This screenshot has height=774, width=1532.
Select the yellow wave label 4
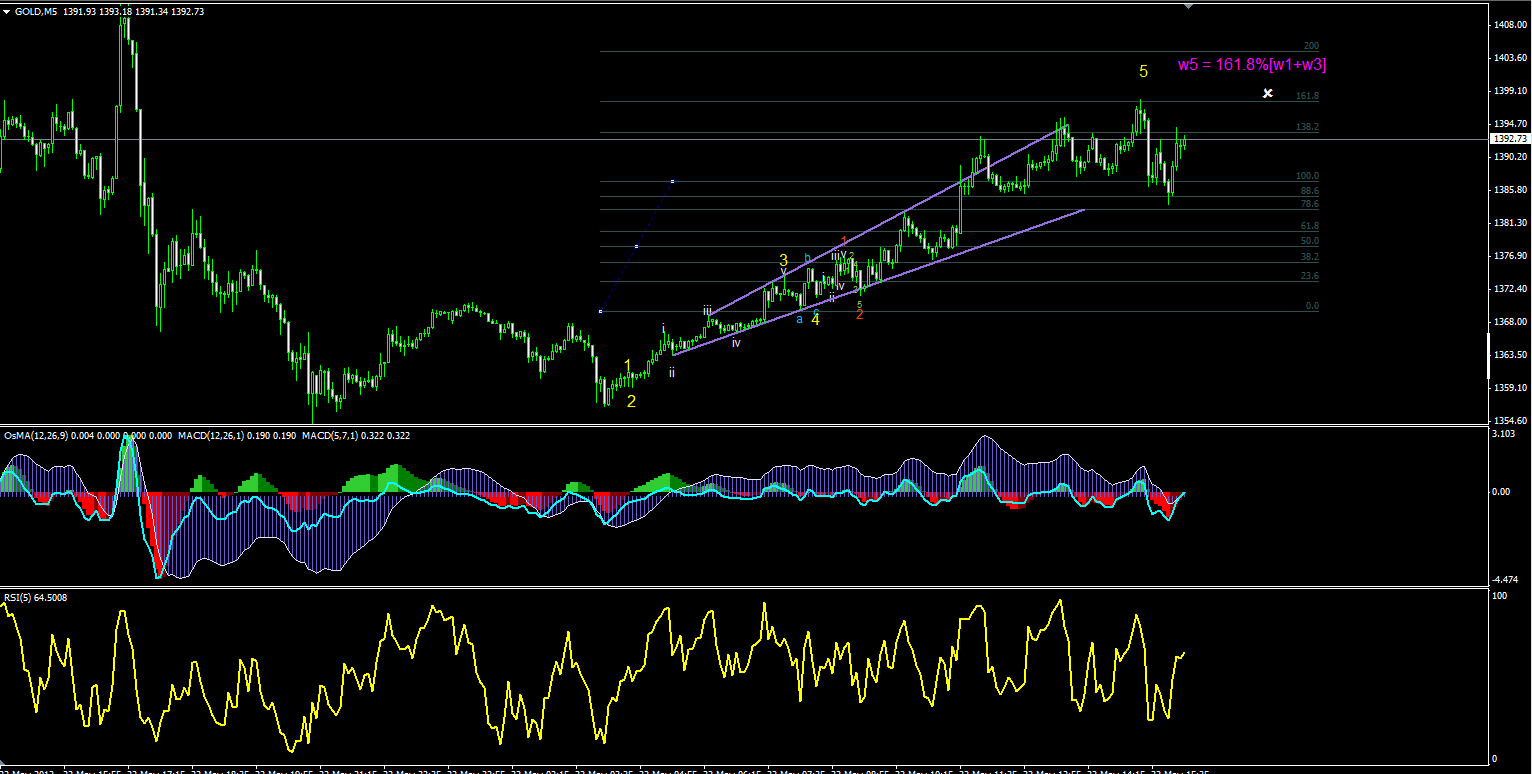[x=816, y=320]
